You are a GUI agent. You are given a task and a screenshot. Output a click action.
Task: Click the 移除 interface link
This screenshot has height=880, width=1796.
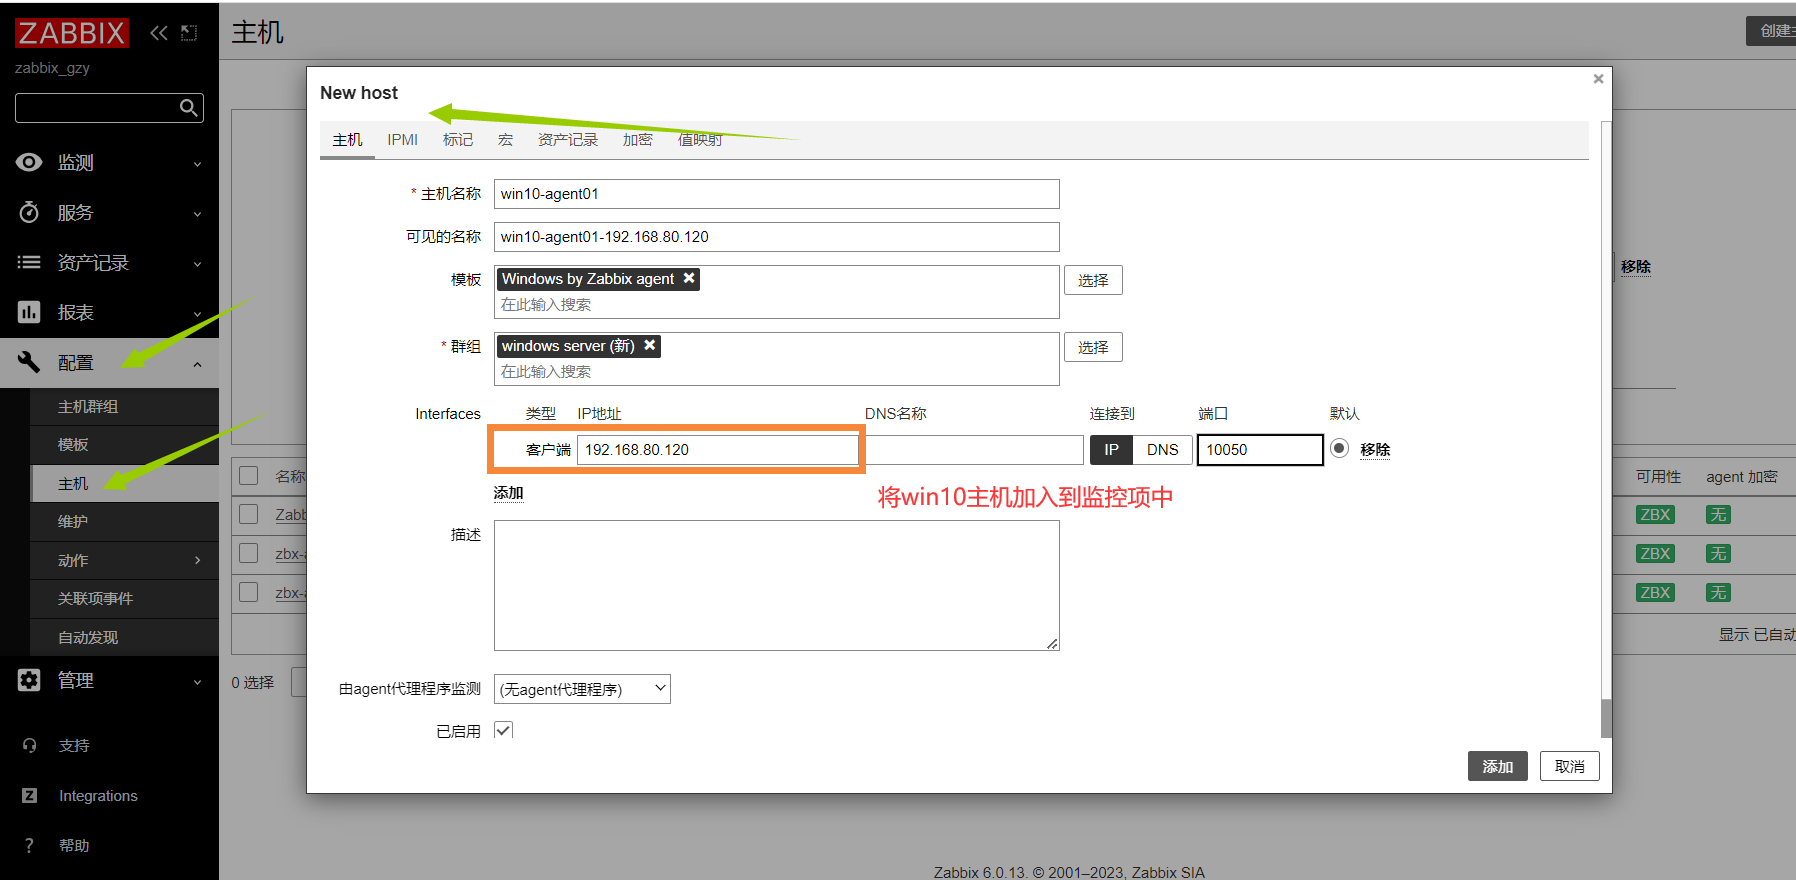[1375, 450]
